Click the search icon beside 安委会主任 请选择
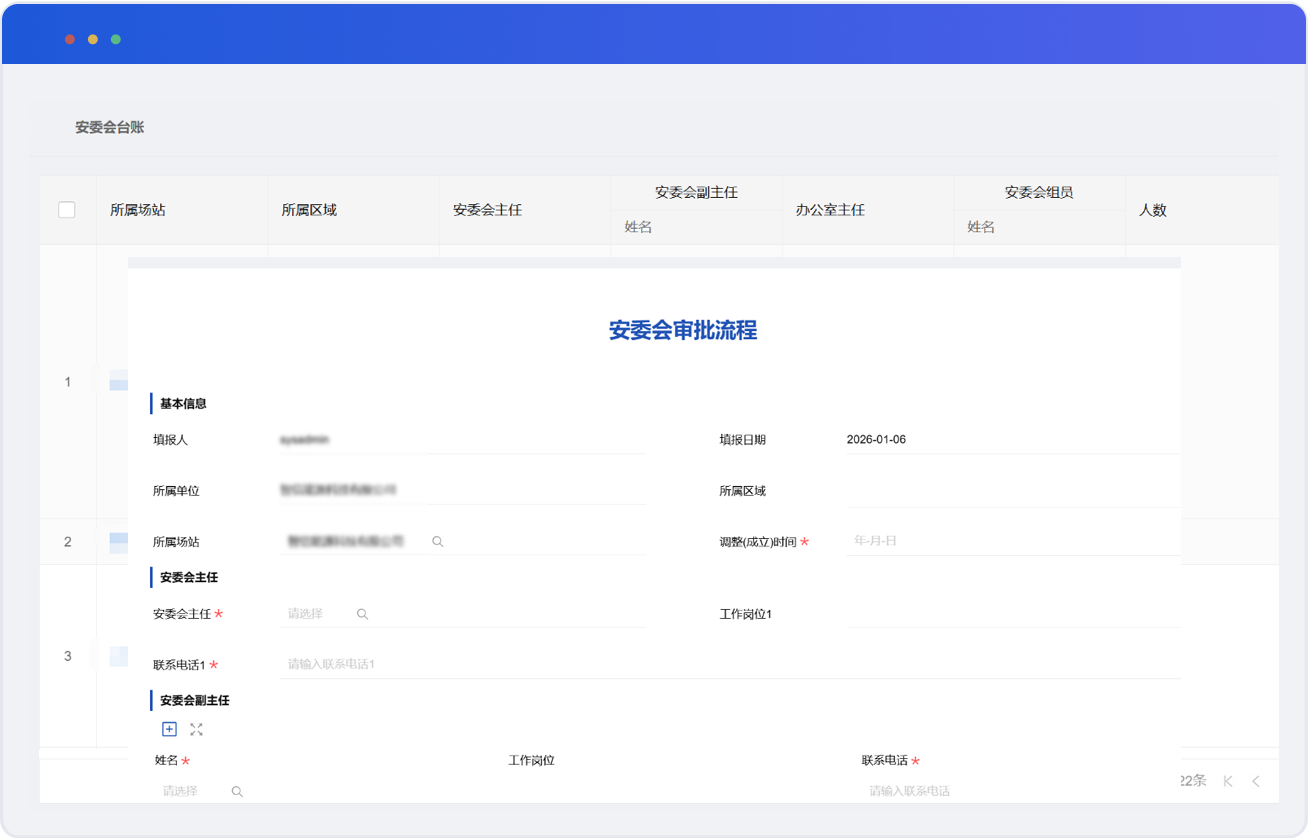 (362, 614)
